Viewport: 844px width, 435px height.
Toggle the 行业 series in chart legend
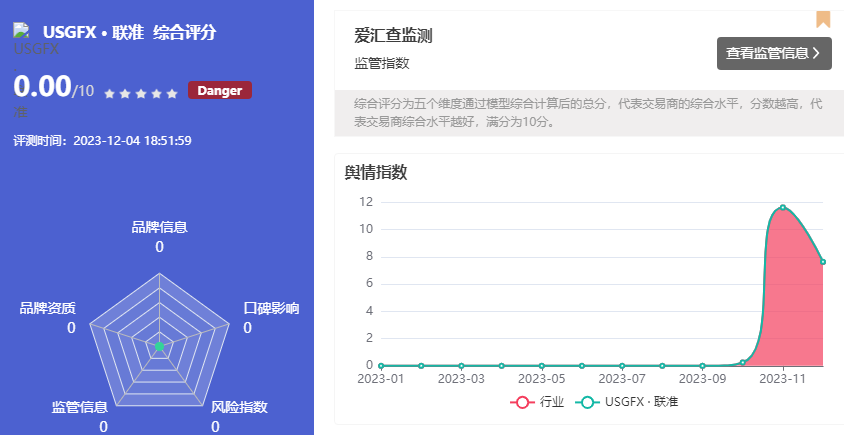point(537,402)
